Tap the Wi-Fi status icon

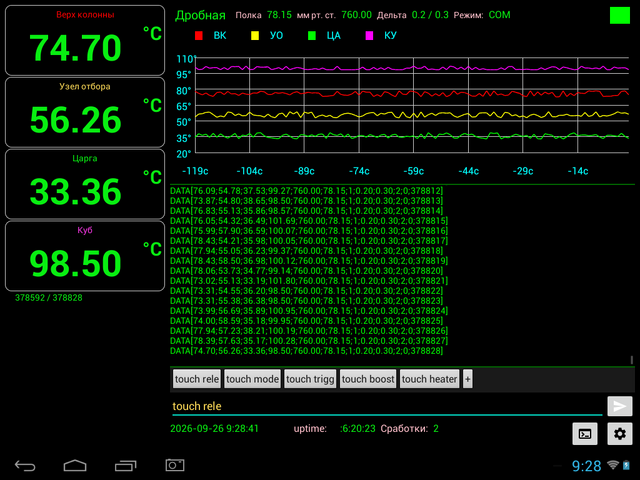(x=613, y=465)
